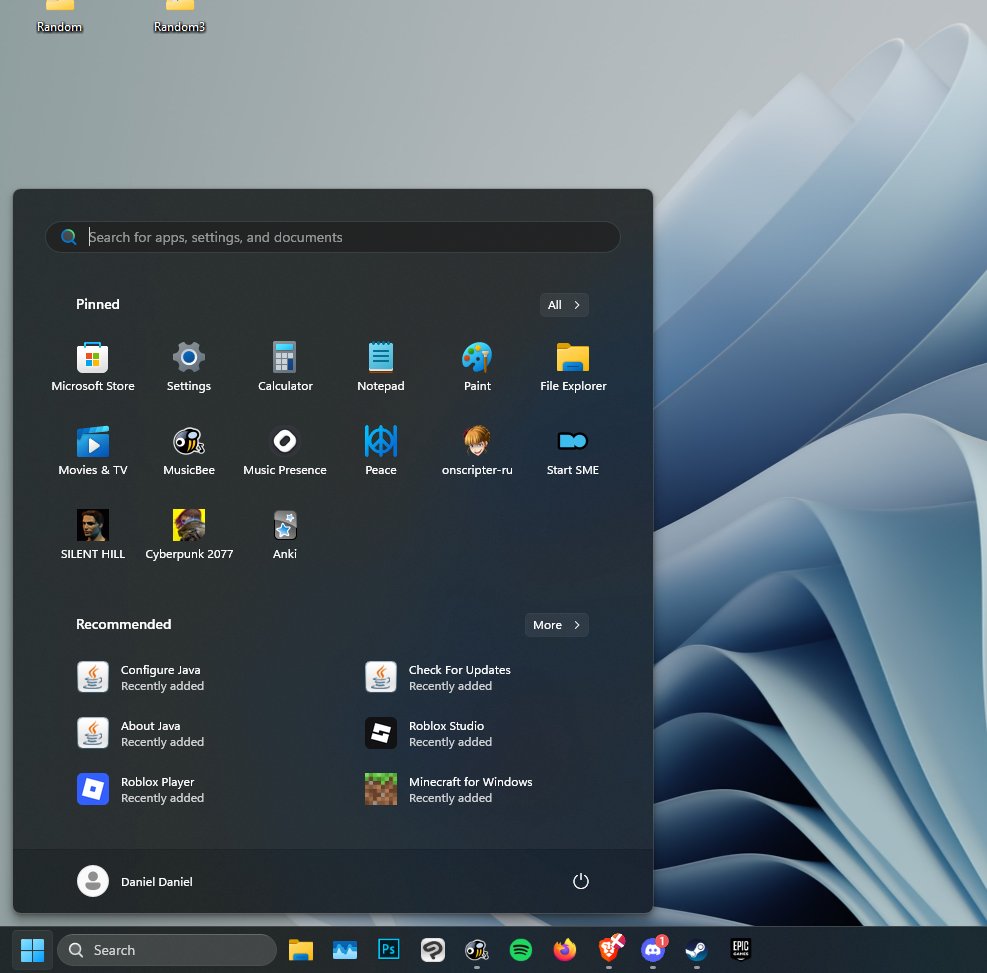Screen dimensions: 987x973
Task: Open Photoshop from the taskbar
Action: tap(388, 949)
